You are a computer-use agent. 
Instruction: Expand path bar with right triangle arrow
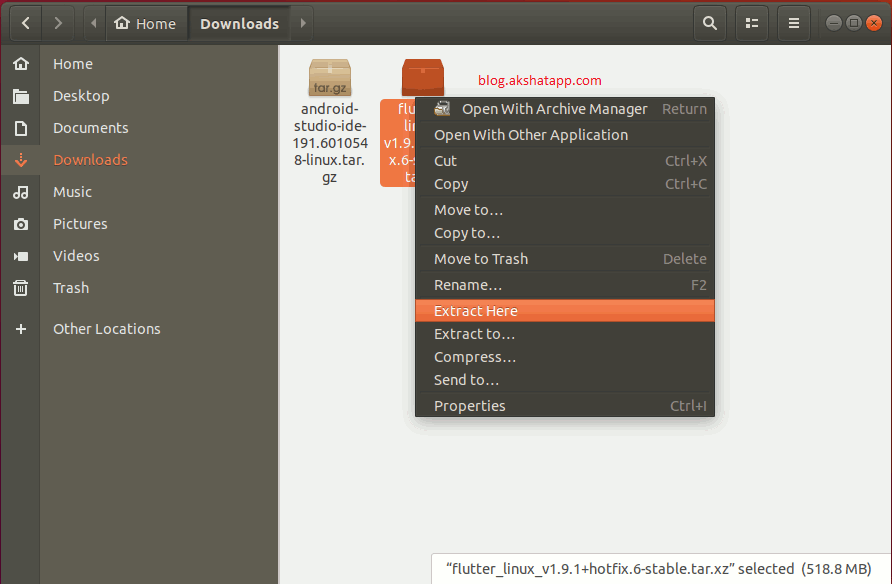point(304,23)
